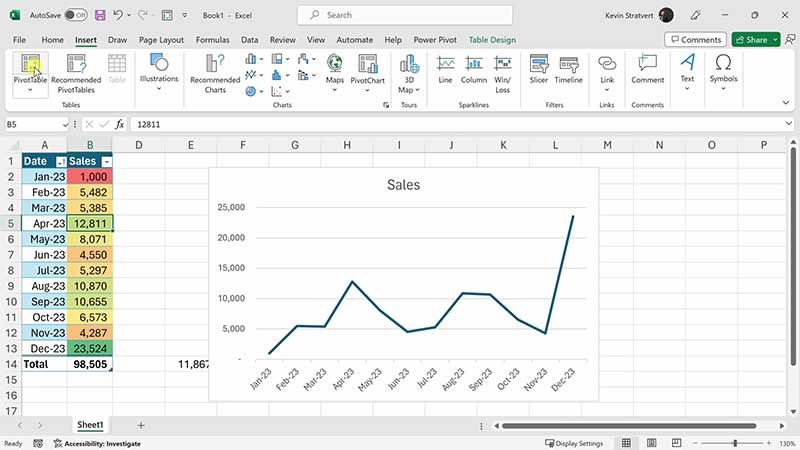Save the workbook with floppy icon
800x450 pixels.
100,15
